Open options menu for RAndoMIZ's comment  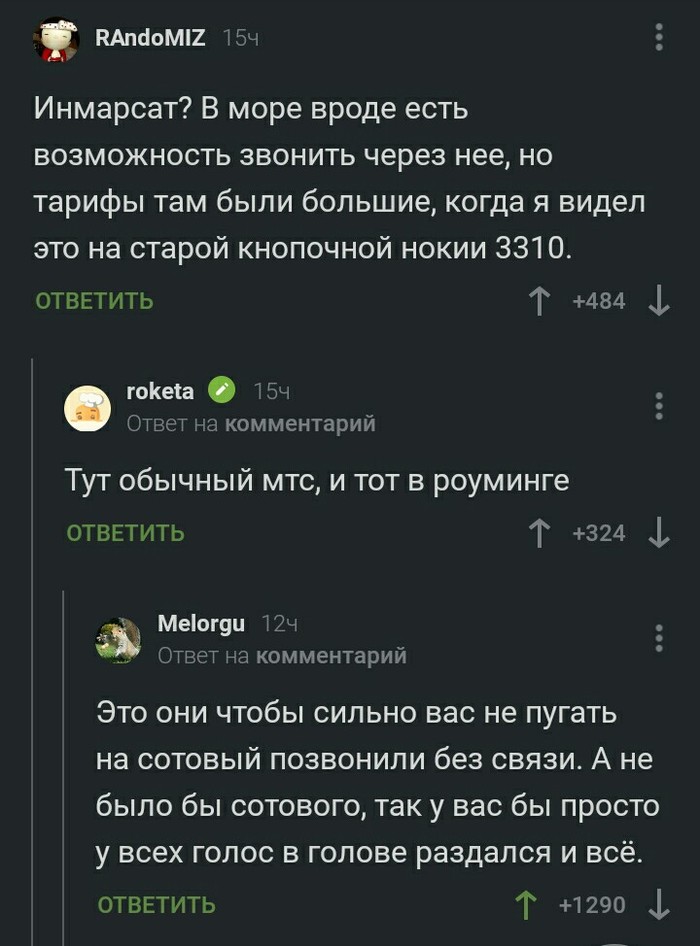point(658,36)
